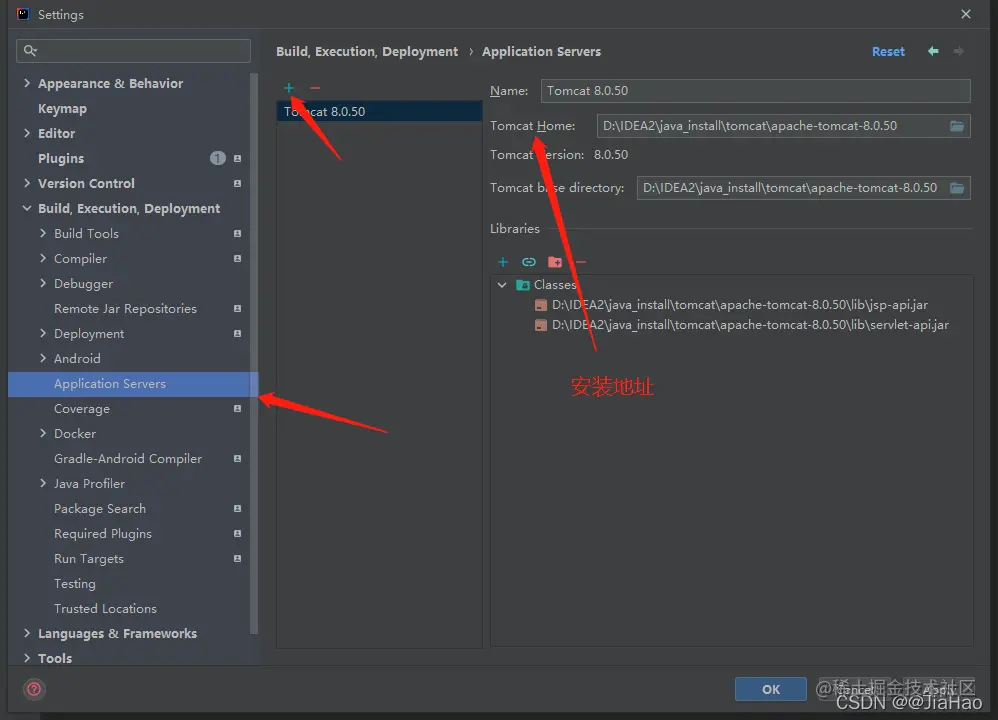This screenshot has height=720, width=998.
Task: Open Gradle-Android Compiler page
Action: tap(128, 458)
